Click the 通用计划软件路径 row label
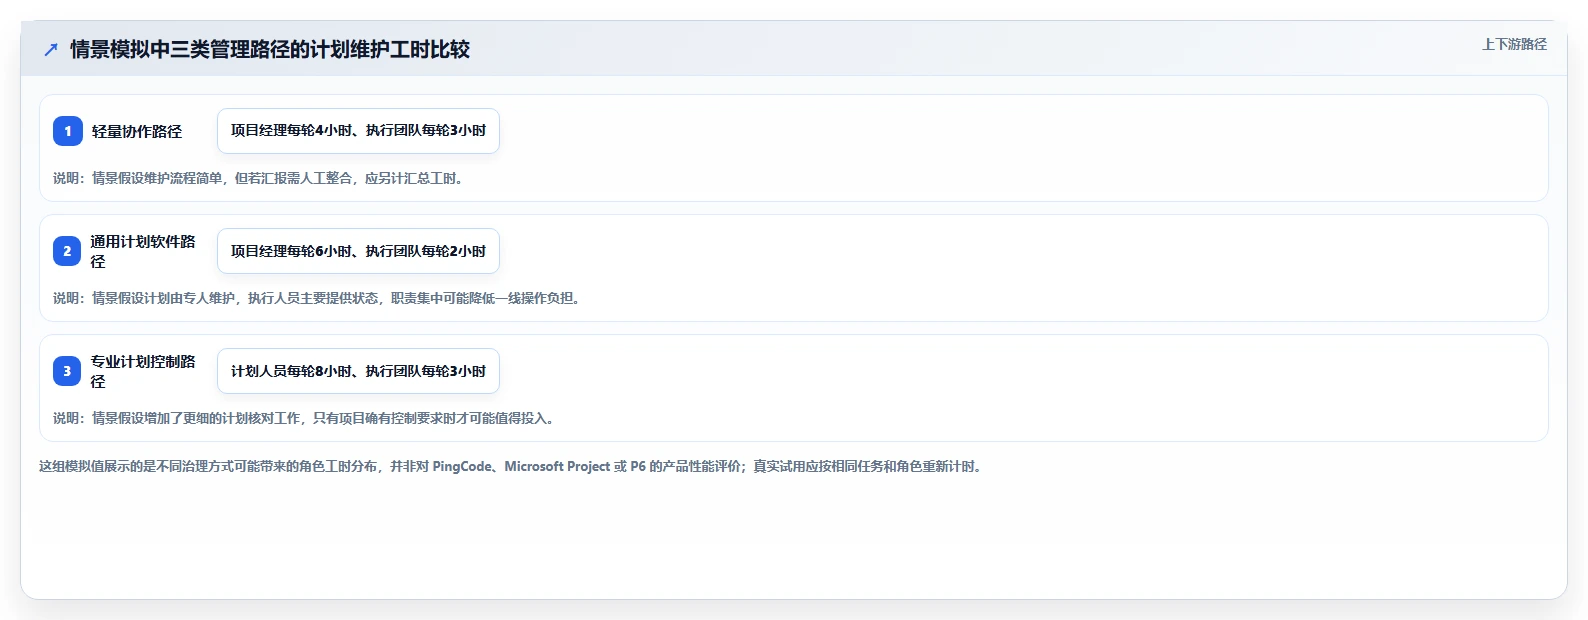Viewport: 1588px width, 620px height. point(143,251)
